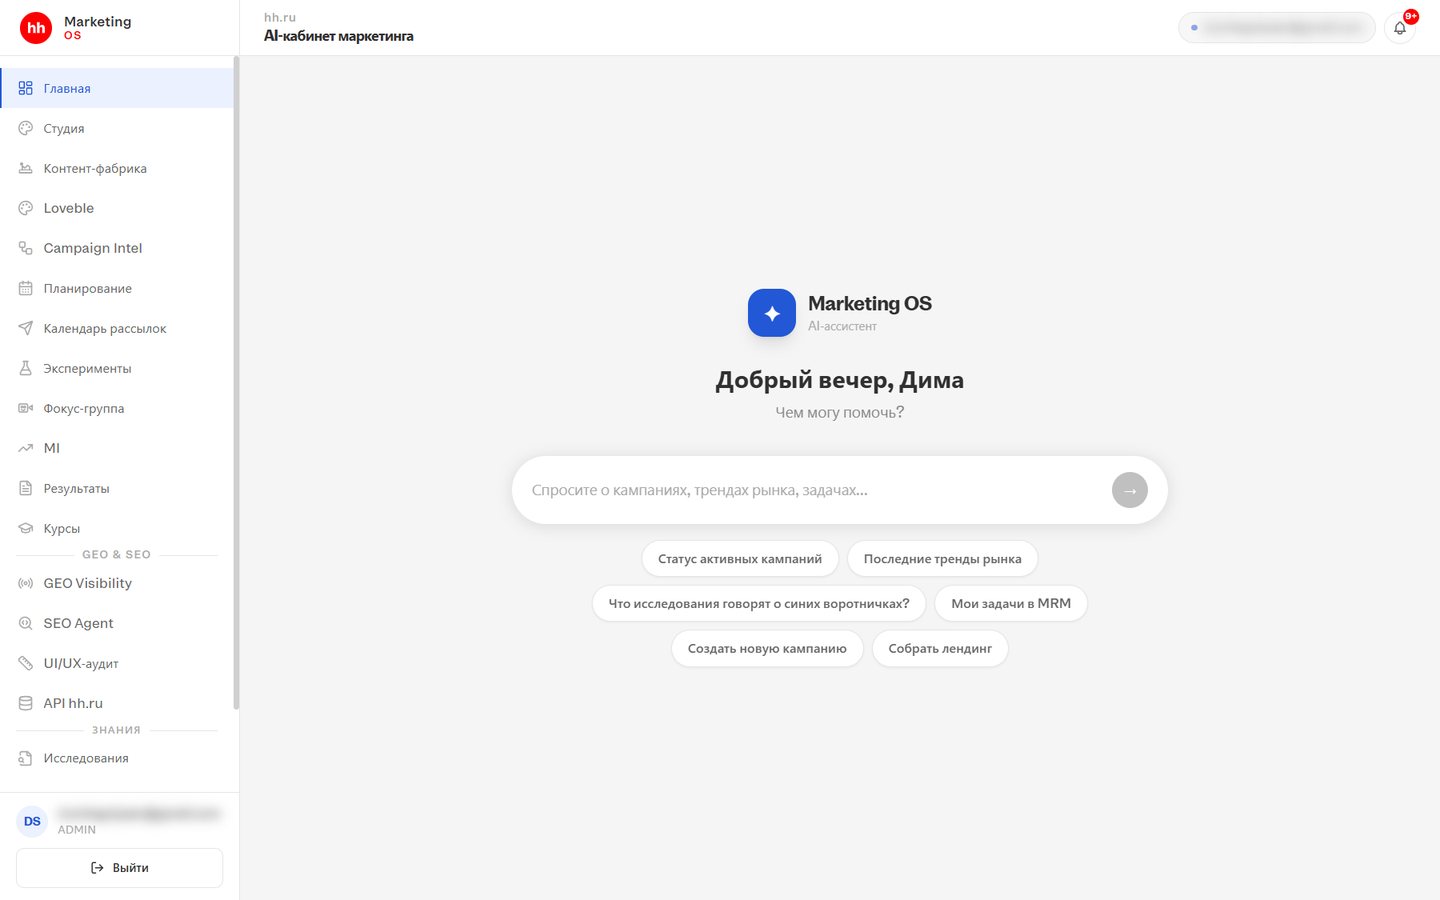Click the Главная grid icon in sidebar
Viewport: 1440px width, 900px height.
tap(26, 88)
